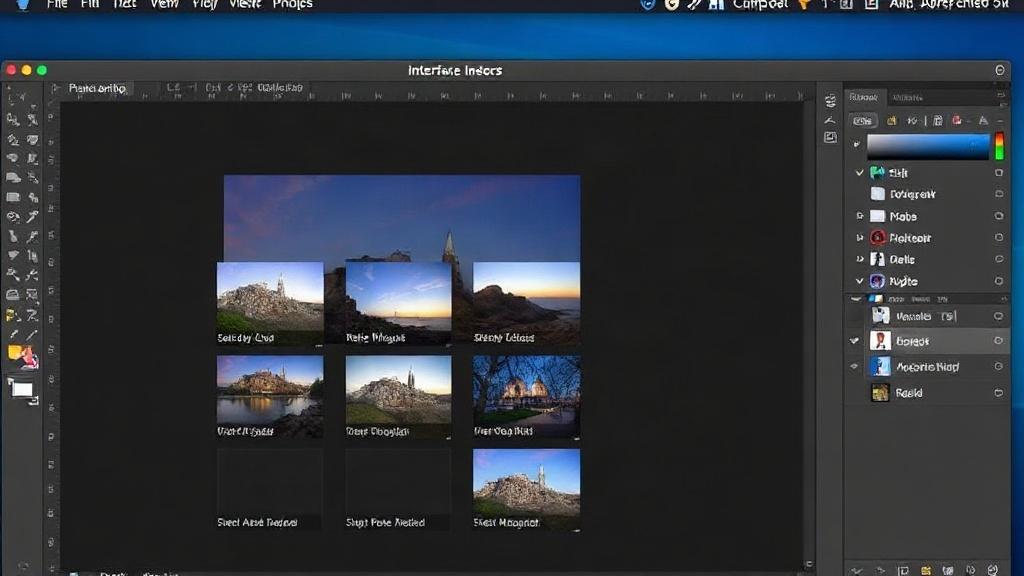Toggle the circle at the Oelis row's right
This screenshot has width=1024, height=576.
click(999, 259)
